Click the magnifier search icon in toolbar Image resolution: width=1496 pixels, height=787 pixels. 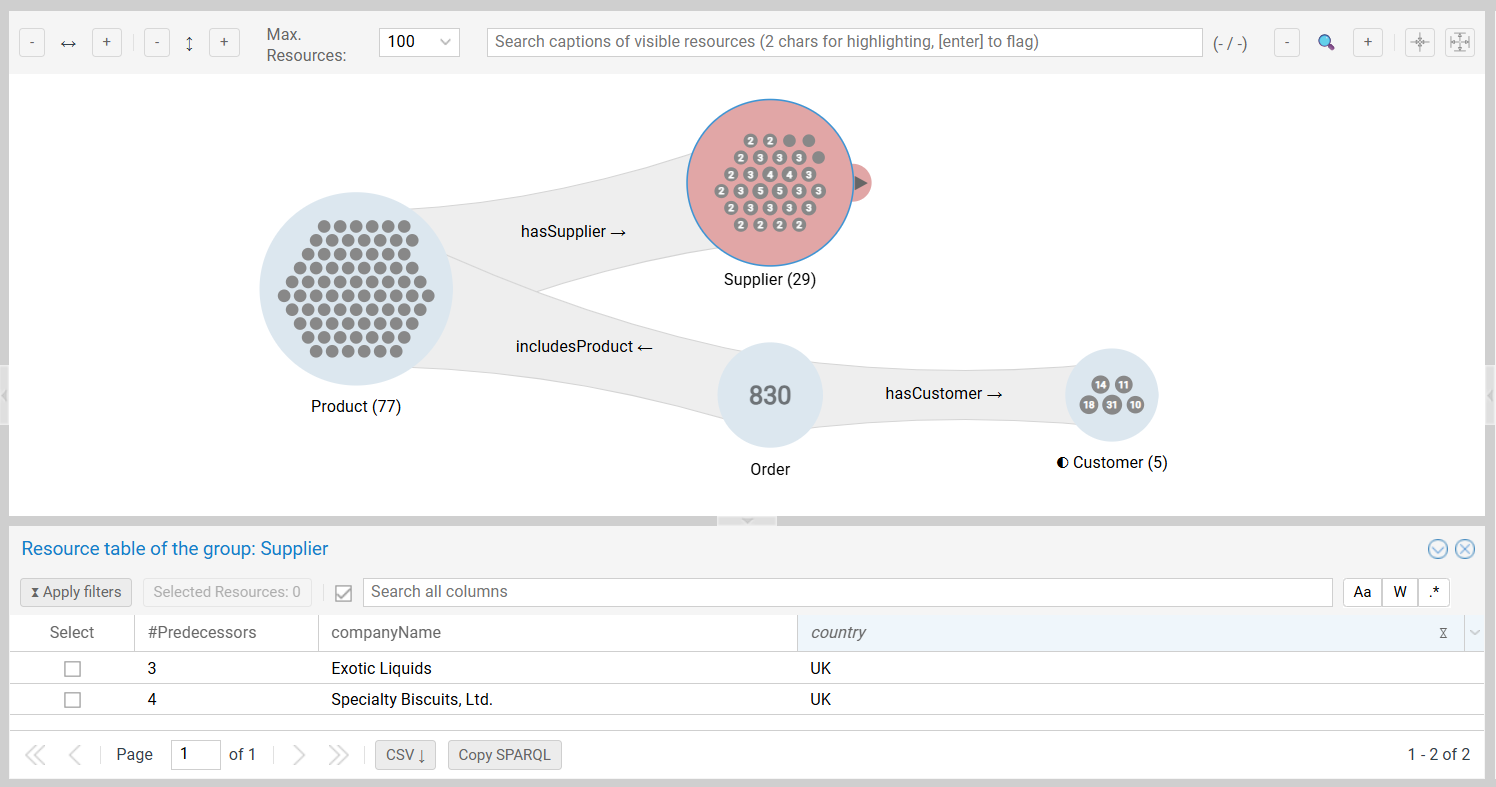click(x=1326, y=43)
